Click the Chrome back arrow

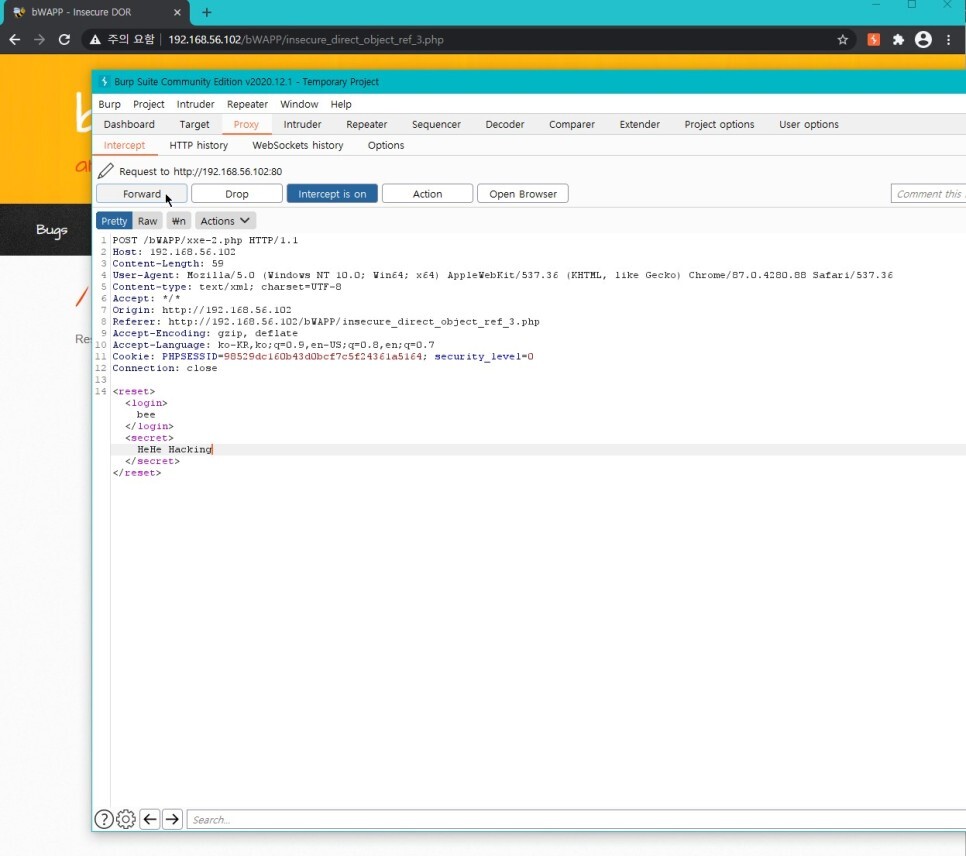point(15,39)
